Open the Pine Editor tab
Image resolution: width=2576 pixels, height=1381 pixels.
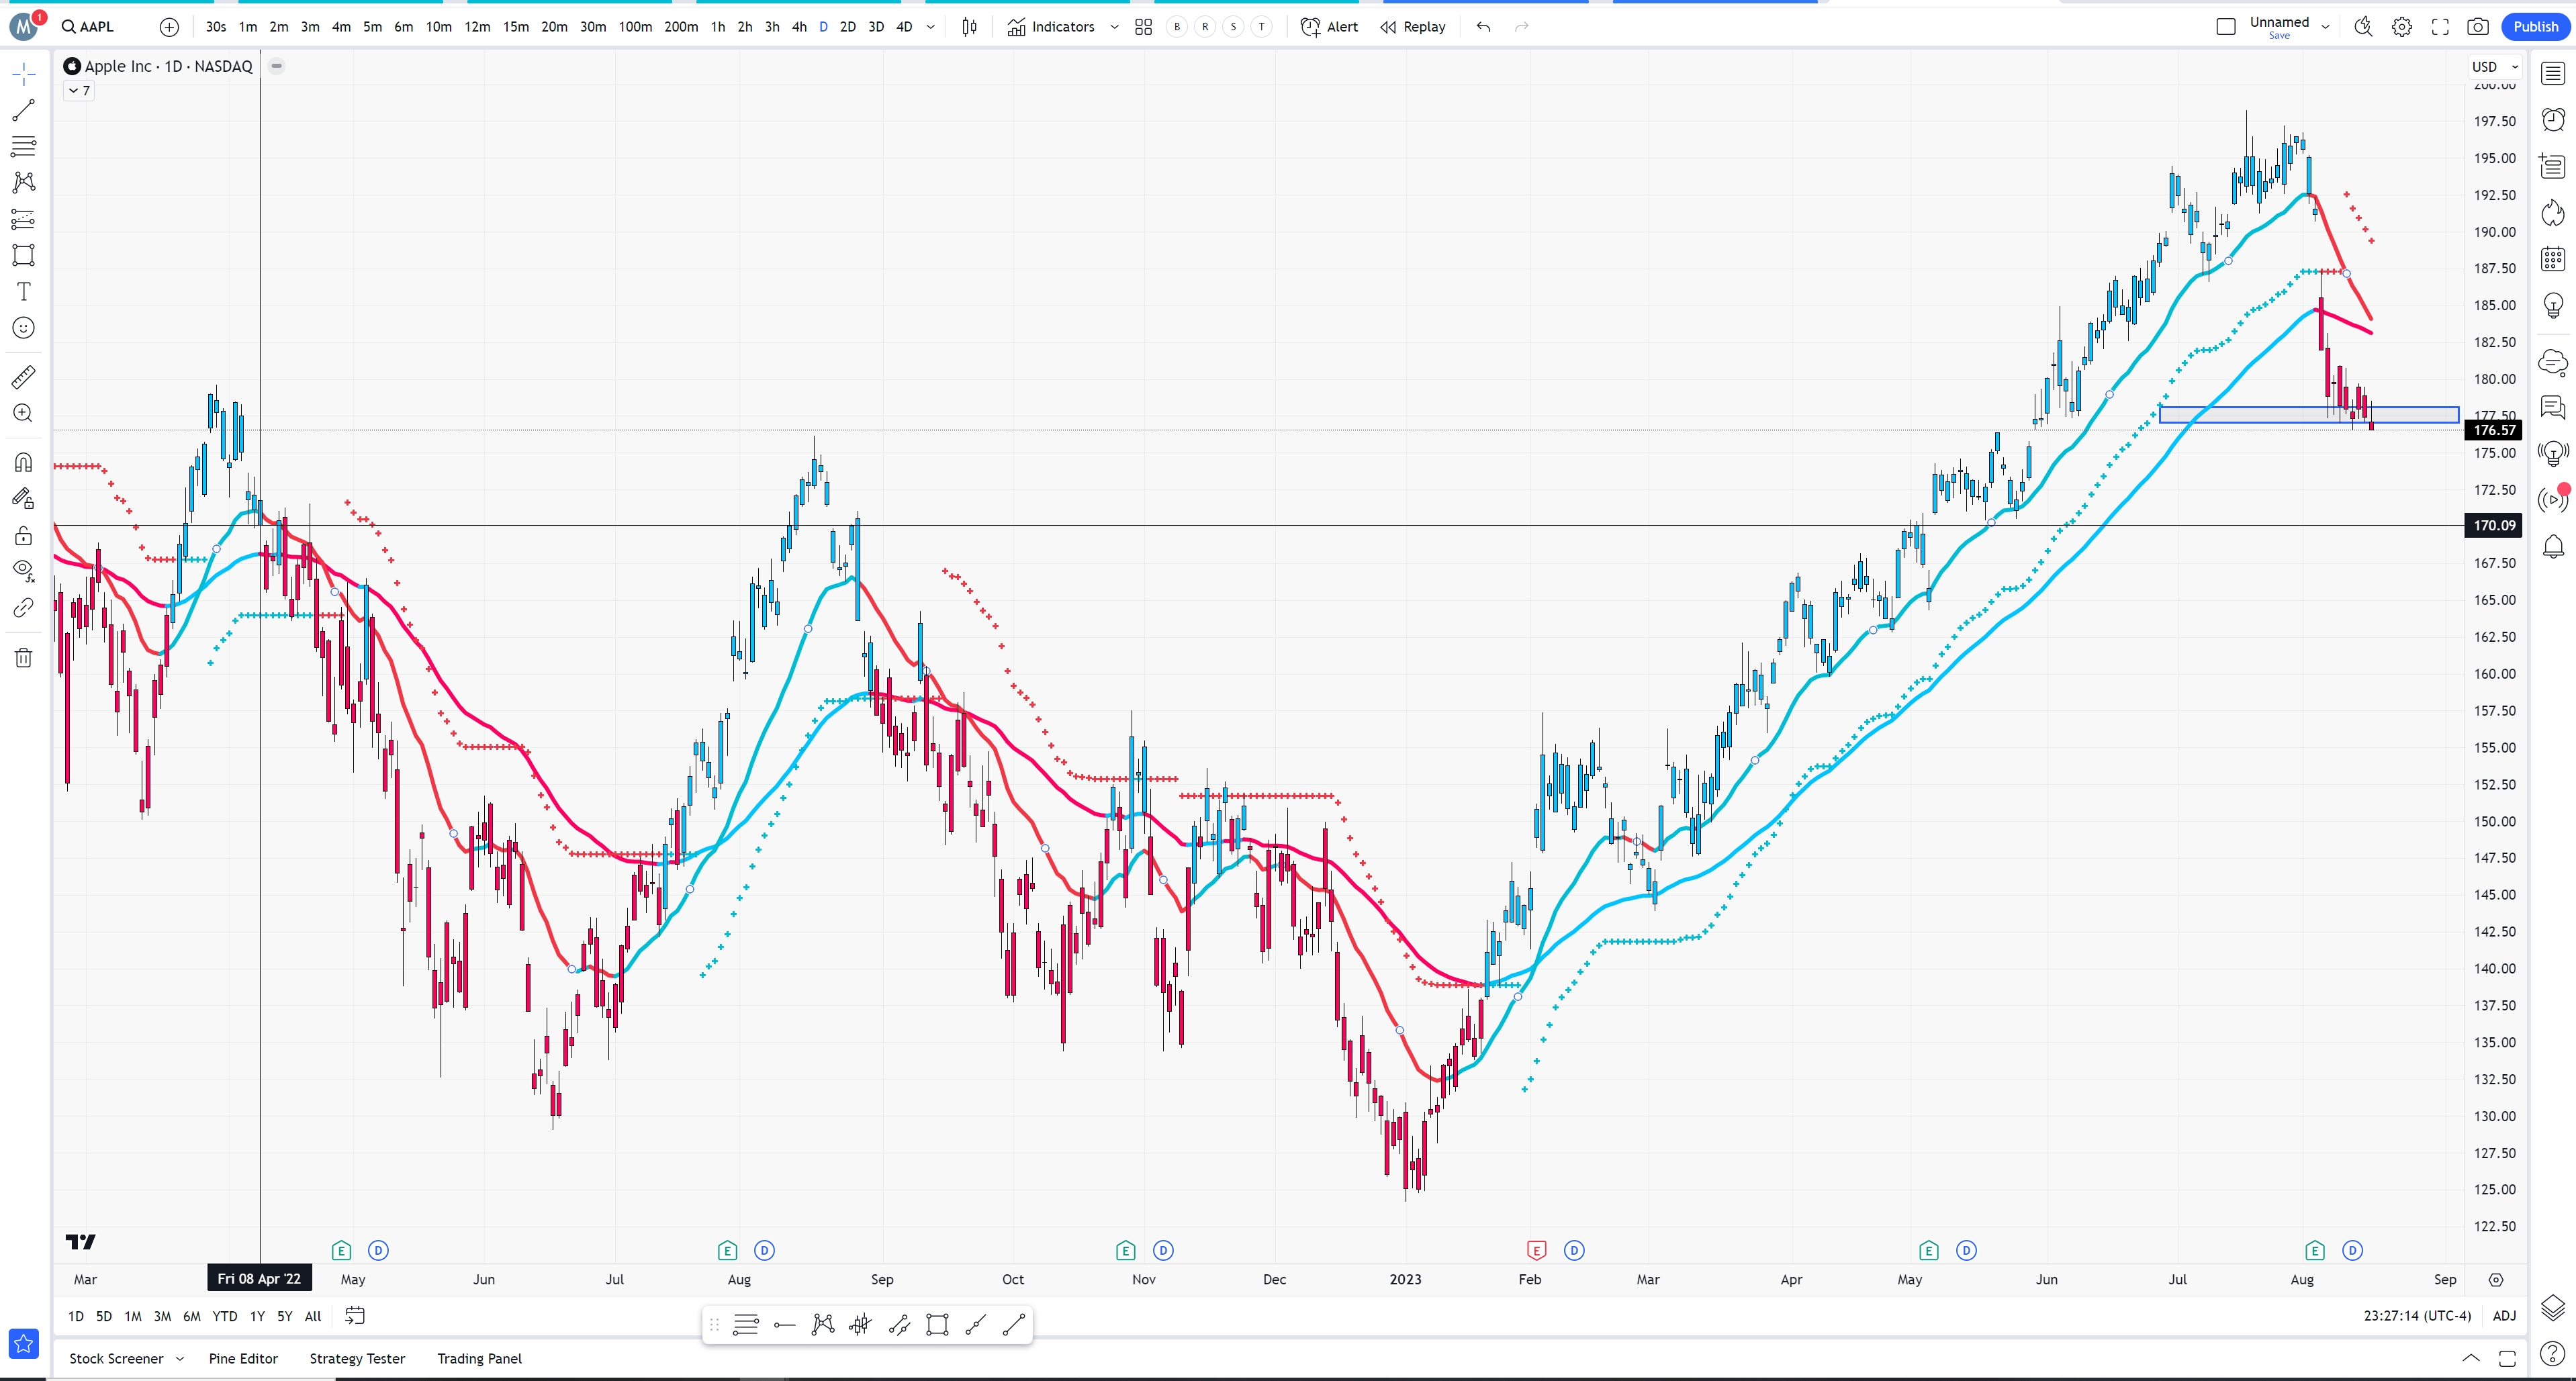tap(243, 1358)
